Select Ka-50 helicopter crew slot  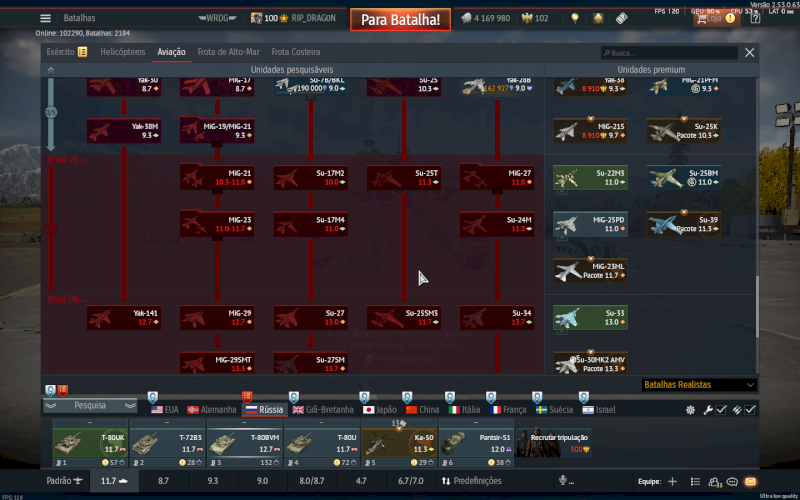[x=399, y=442]
